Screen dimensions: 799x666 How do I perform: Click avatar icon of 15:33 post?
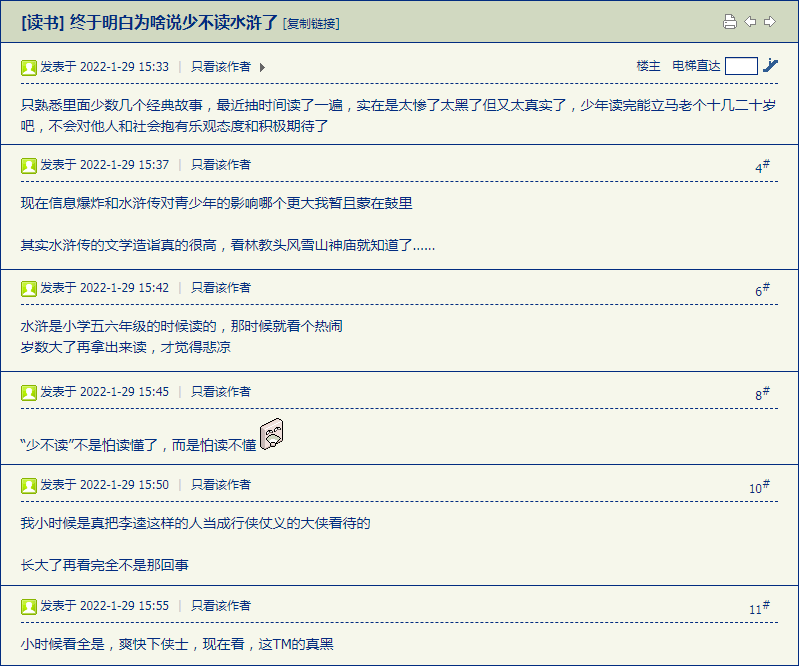pos(29,67)
